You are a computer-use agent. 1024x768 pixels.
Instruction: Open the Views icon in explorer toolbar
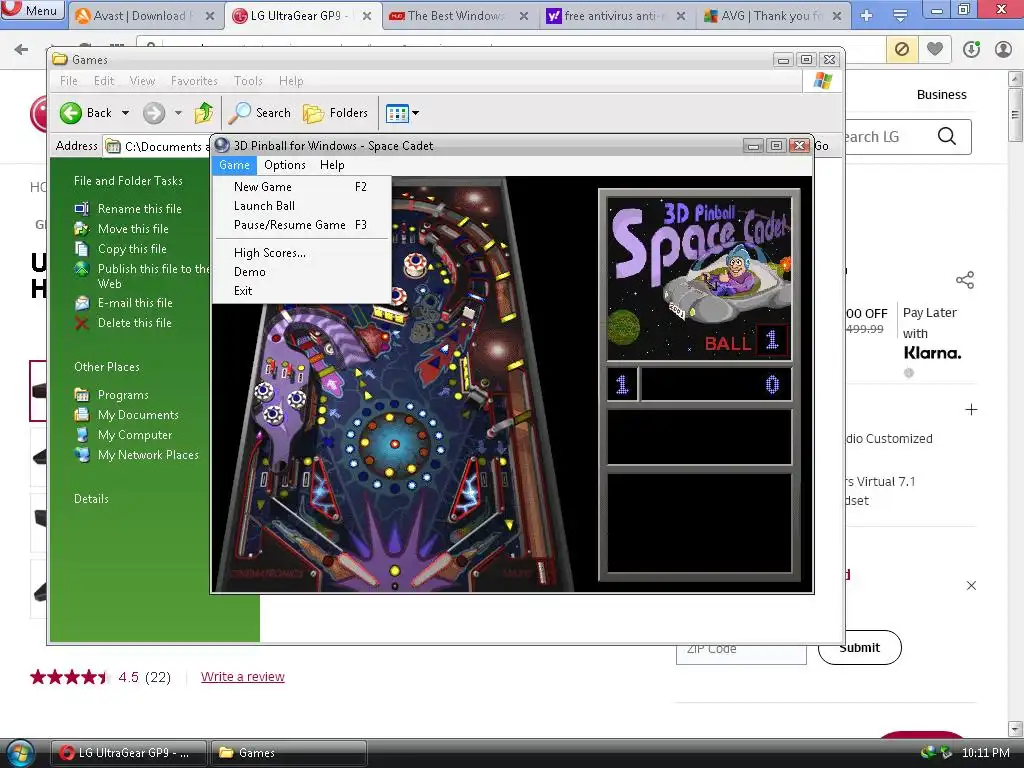click(x=397, y=113)
